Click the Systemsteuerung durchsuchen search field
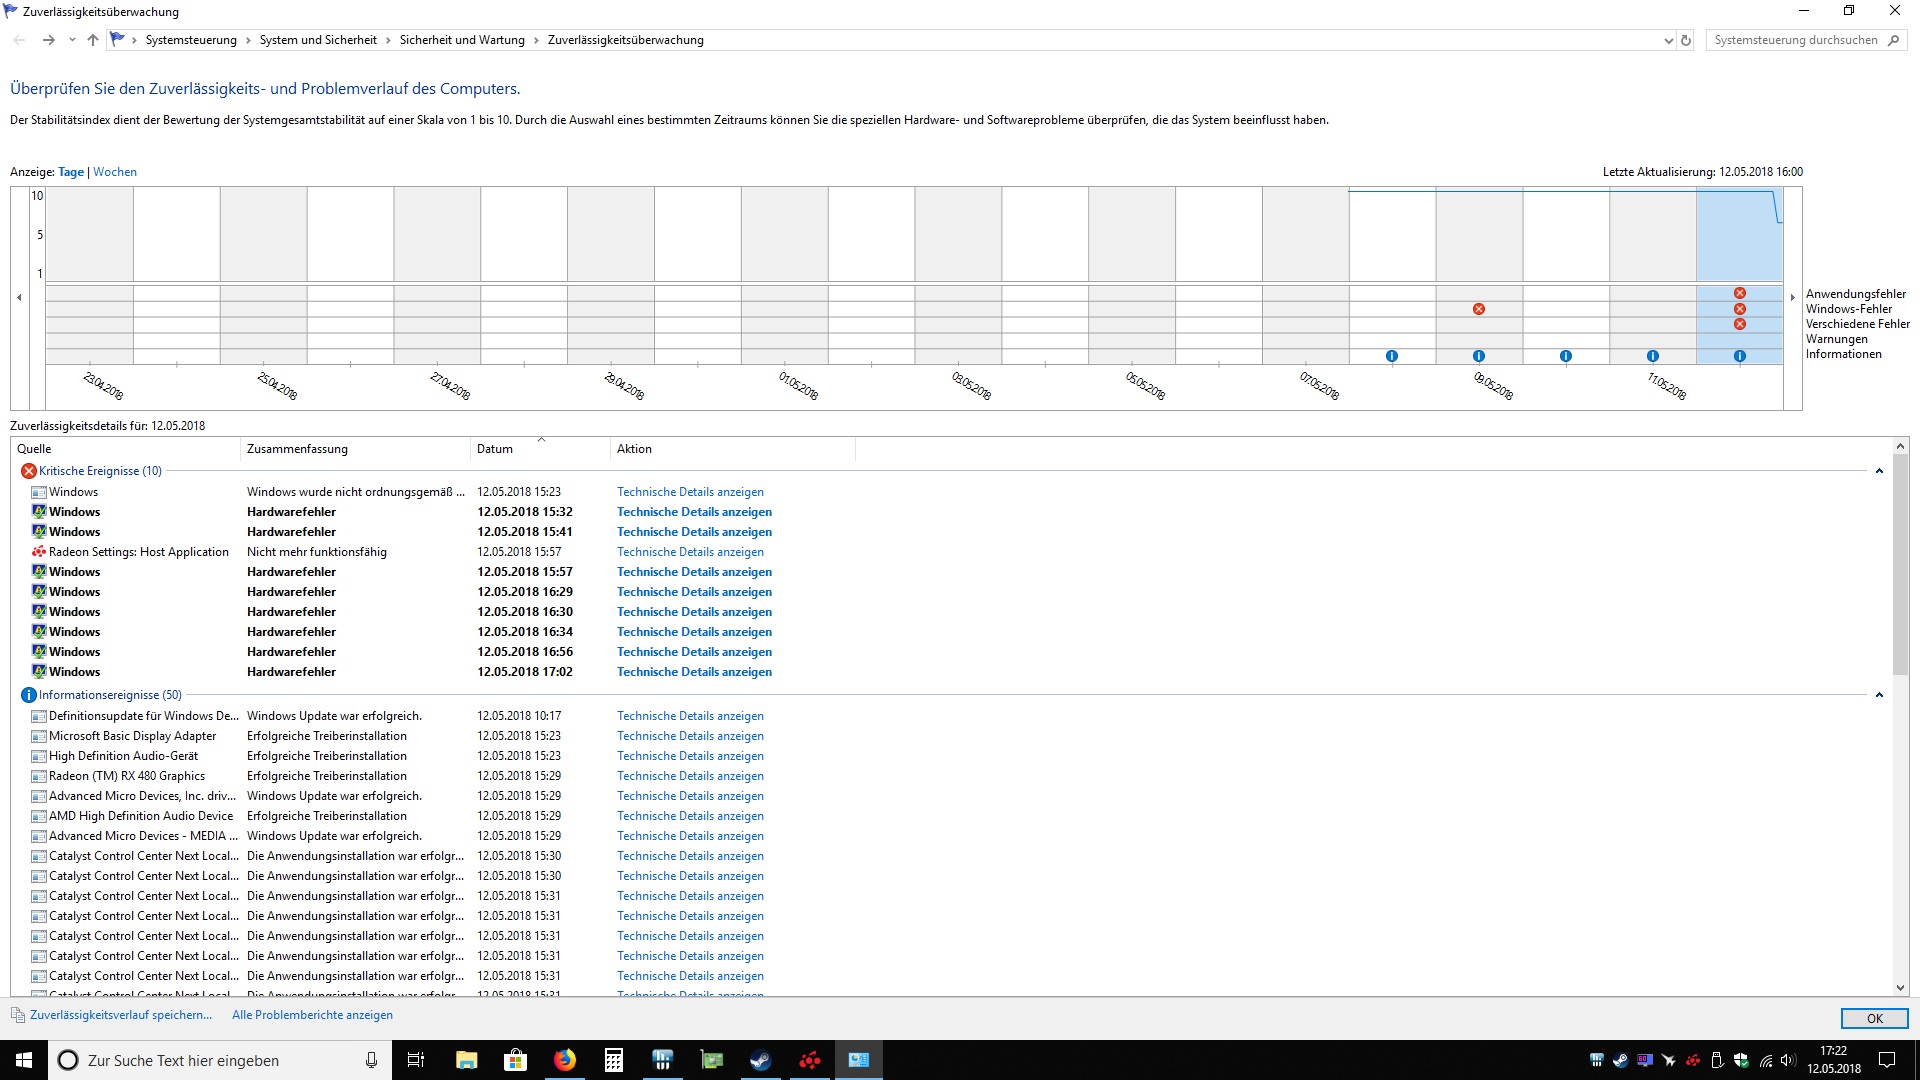The image size is (1920, 1080). pos(1796,40)
